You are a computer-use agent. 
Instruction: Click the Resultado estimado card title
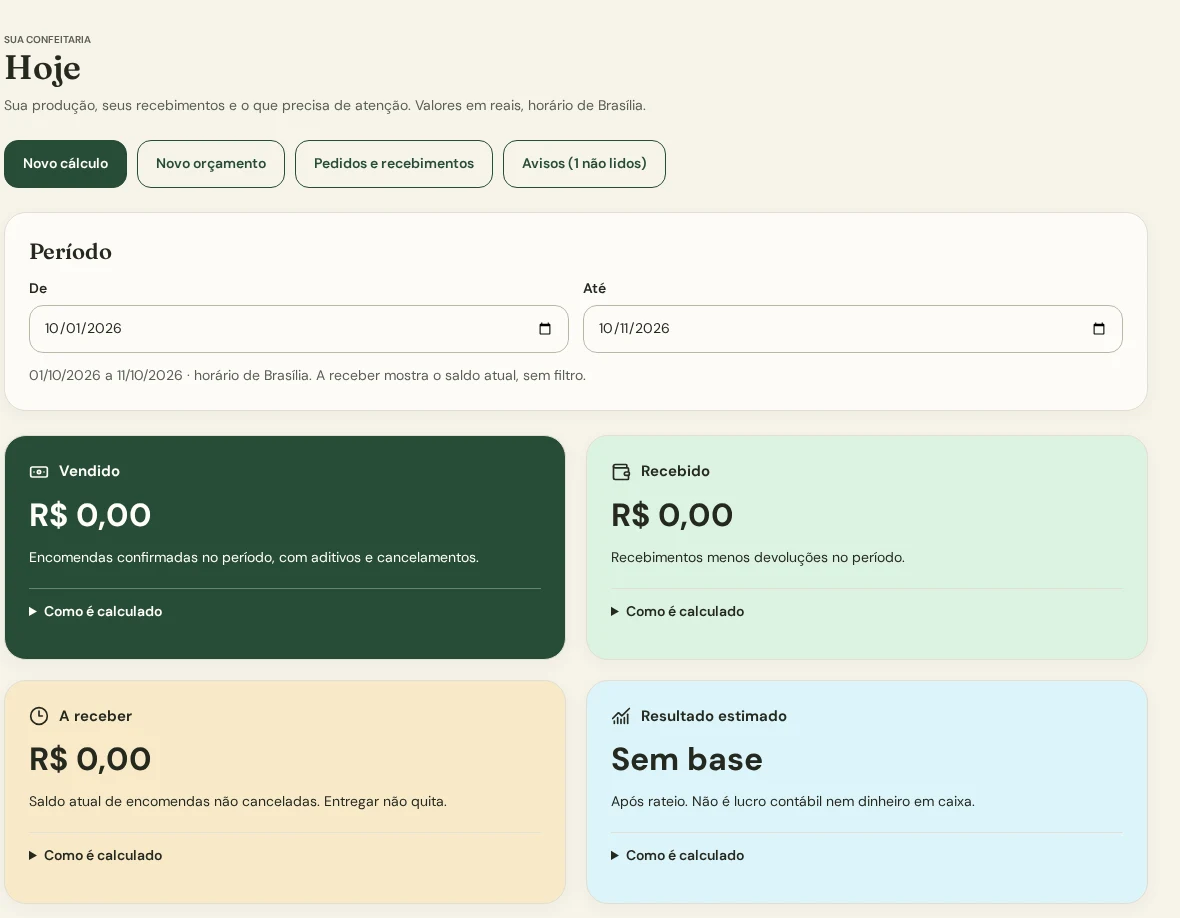click(x=713, y=716)
